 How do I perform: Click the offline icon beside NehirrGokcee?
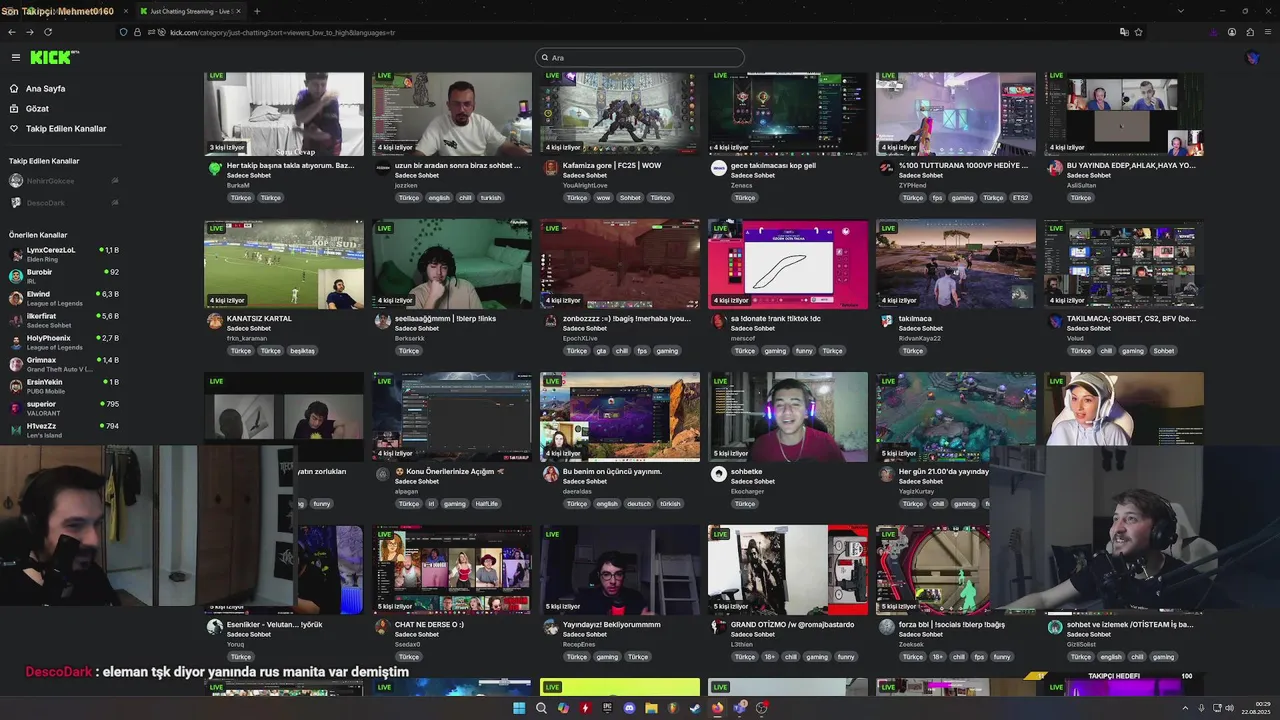coord(115,181)
